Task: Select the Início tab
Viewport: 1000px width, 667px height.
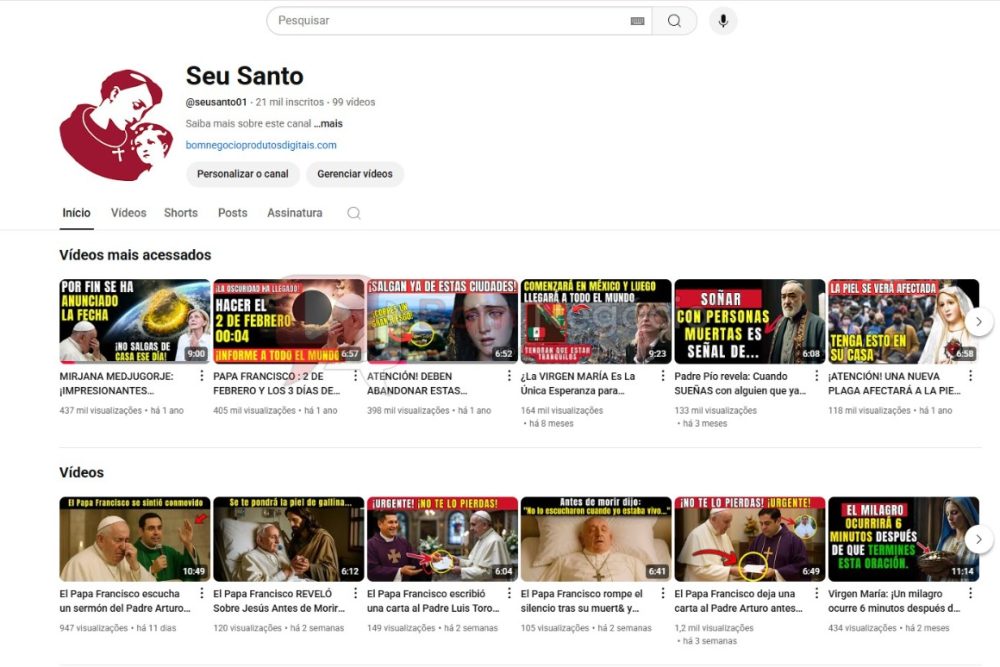Action: 77,213
